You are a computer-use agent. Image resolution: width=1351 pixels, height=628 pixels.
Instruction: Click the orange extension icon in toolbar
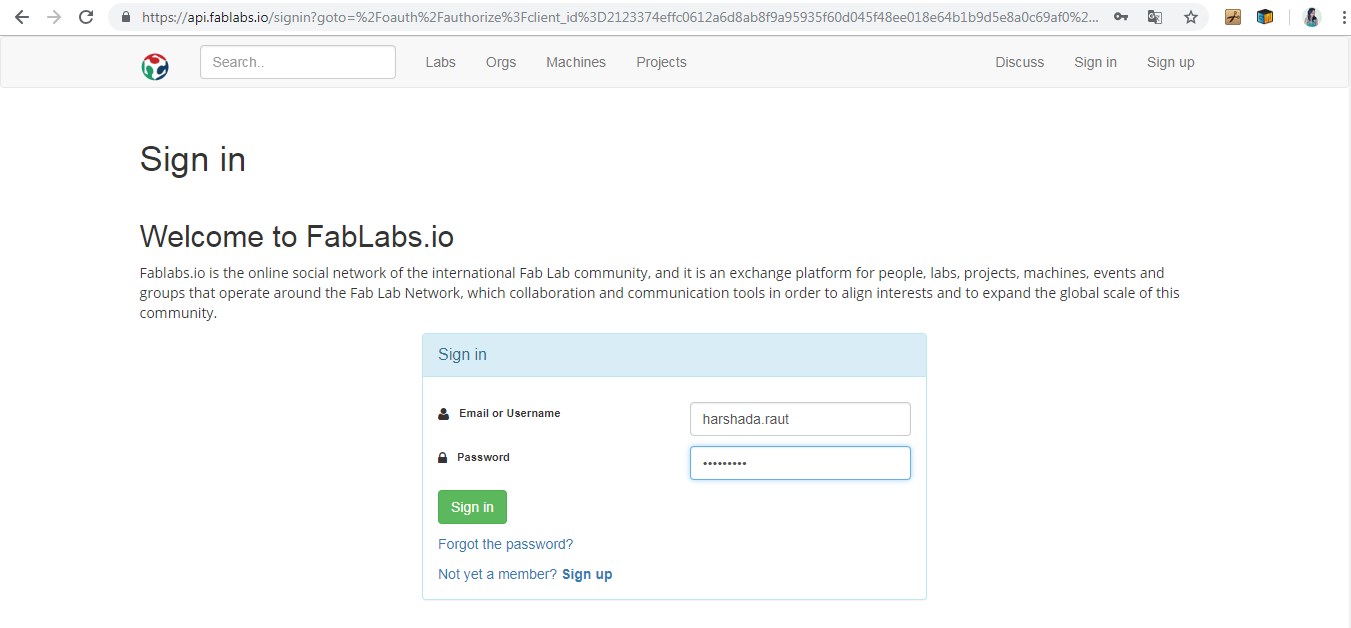(1233, 17)
